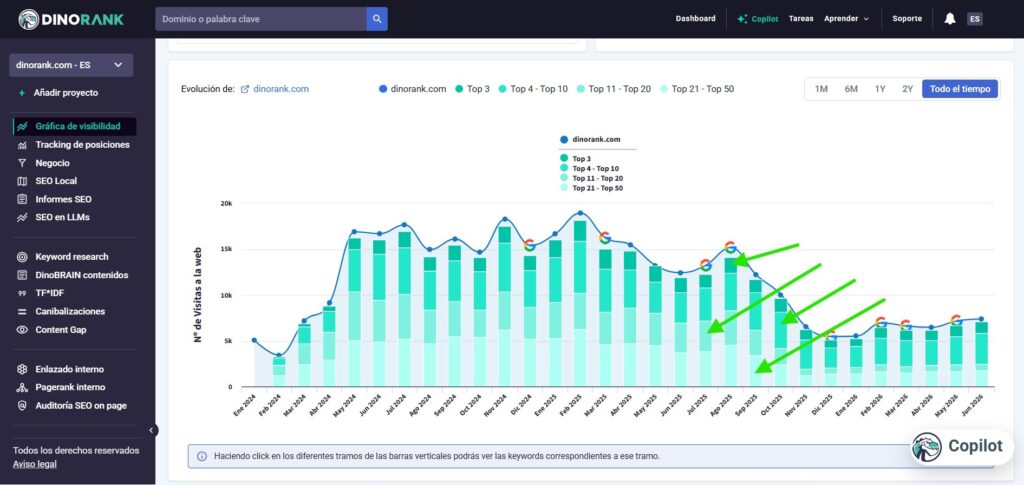Click the Feb 2025 bar
This screenshot has height=485, width=1024.
[580, 304]
